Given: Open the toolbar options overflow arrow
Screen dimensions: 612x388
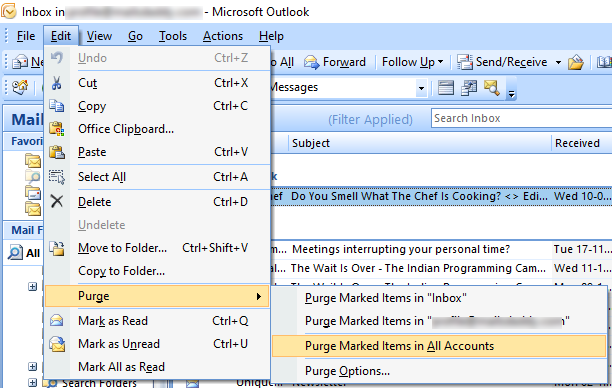Looking at the screenshot, I should click(x=511, y=89).
